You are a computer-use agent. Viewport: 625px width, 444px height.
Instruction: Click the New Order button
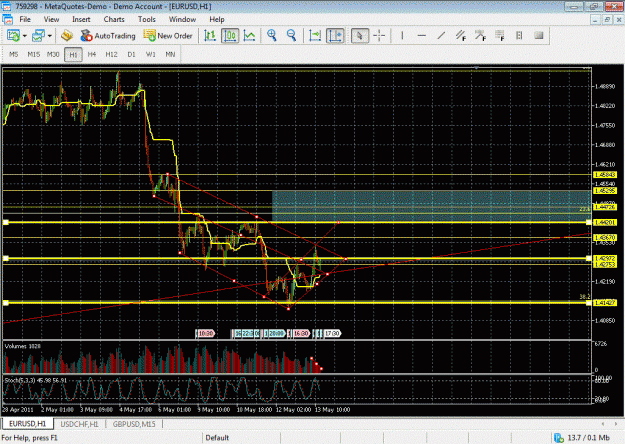(x=168, y=36)
